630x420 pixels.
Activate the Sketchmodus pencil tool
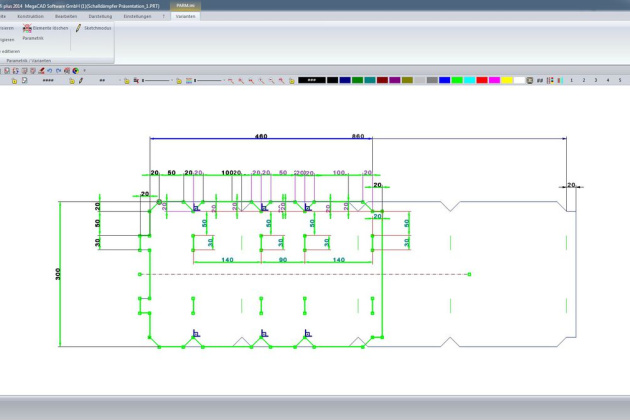78,29
